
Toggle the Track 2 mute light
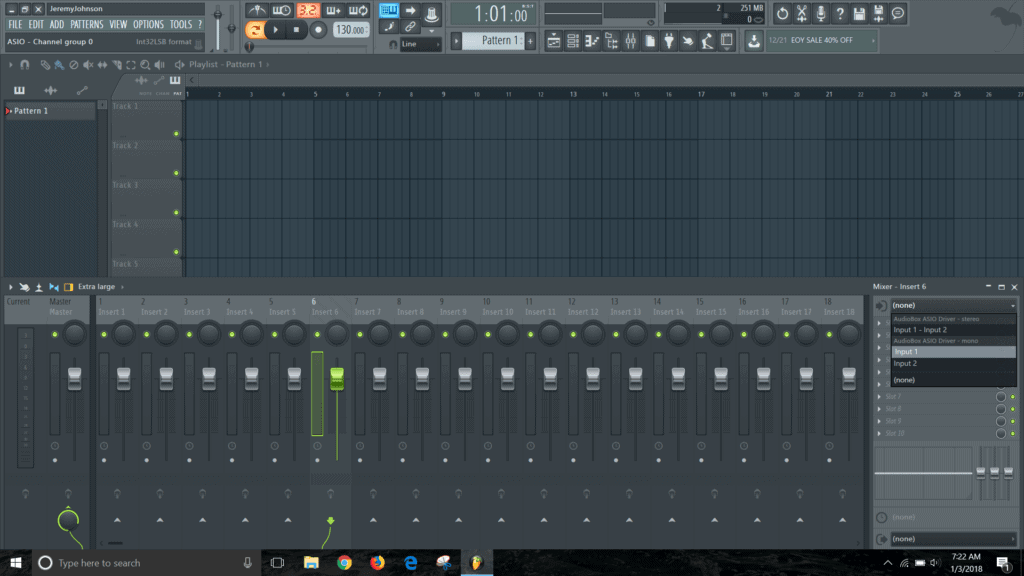[x=176, y=173]
